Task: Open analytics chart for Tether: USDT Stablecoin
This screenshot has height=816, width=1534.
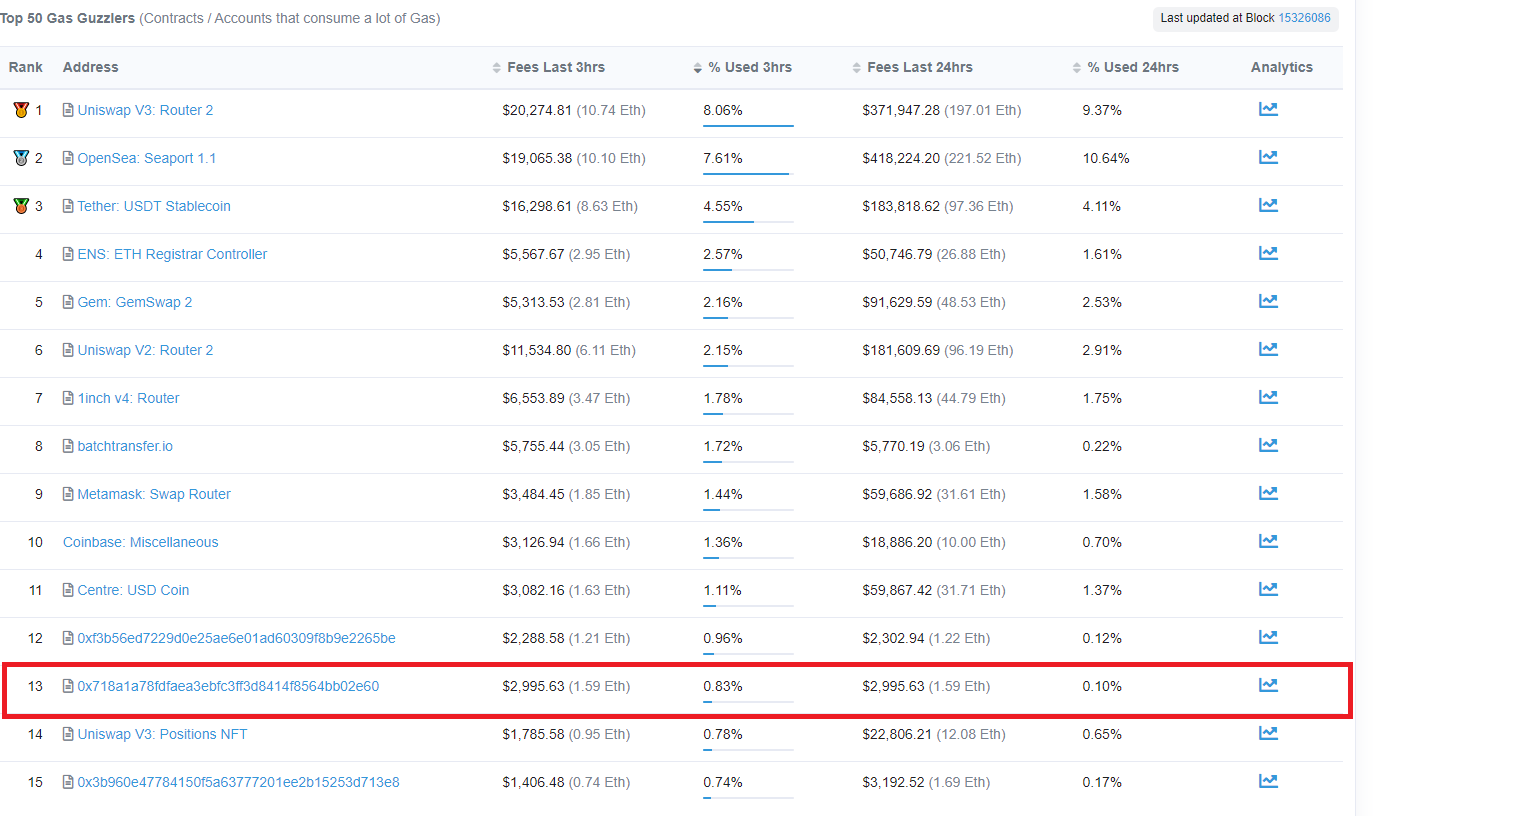Action: tap(1268, 205)
